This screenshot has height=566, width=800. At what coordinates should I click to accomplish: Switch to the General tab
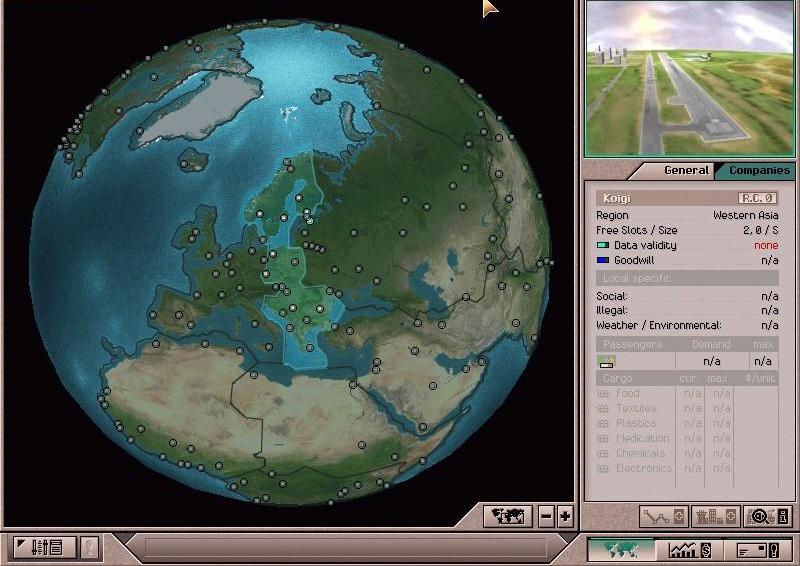coord(686,171)
